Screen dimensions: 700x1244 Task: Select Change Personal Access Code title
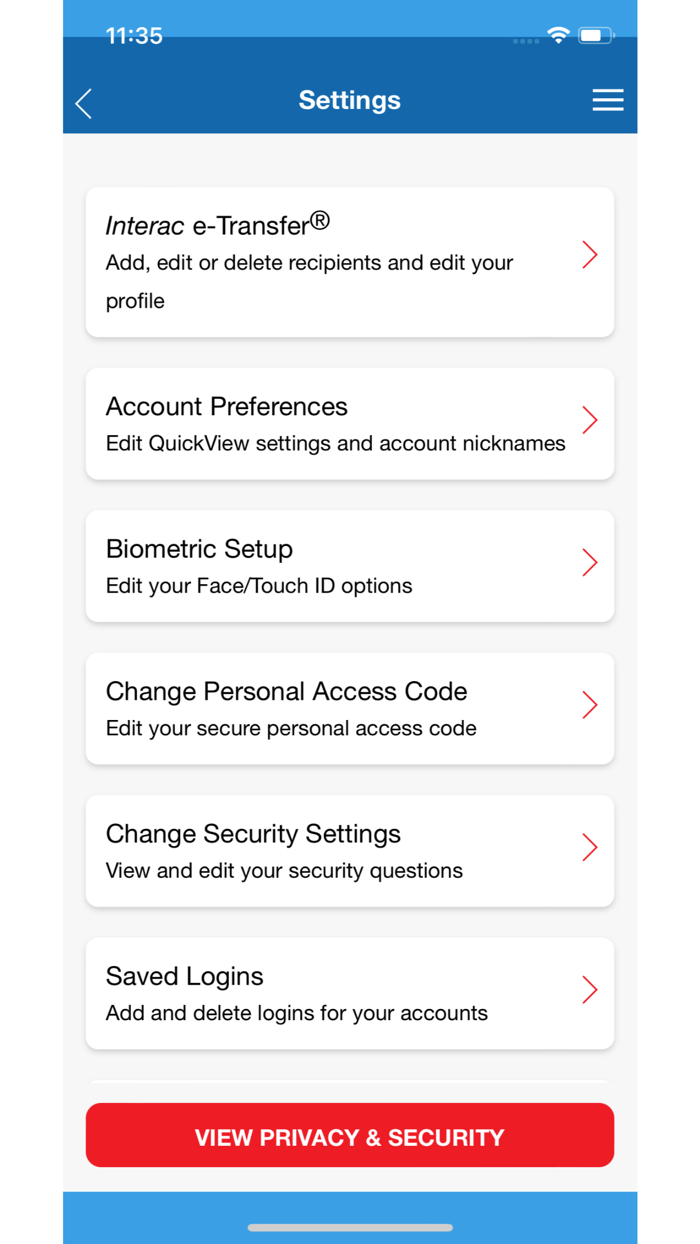[x=286, y=691]
